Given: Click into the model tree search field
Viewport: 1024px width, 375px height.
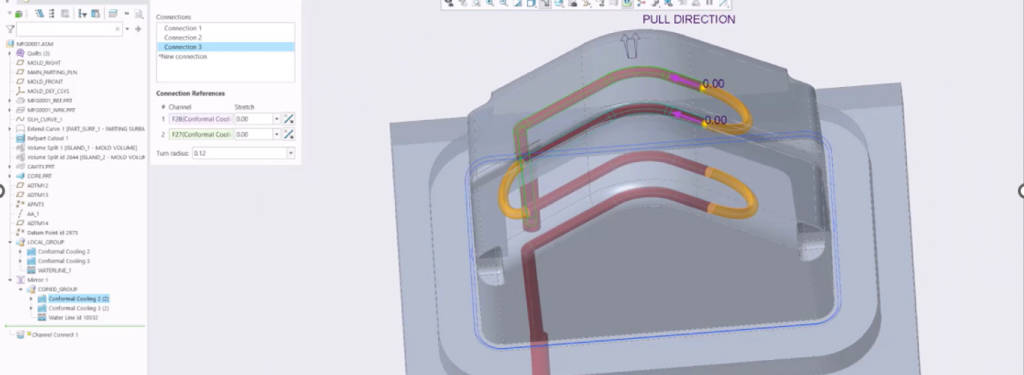Looking at the screenshot, I should (x=69, y=29).
